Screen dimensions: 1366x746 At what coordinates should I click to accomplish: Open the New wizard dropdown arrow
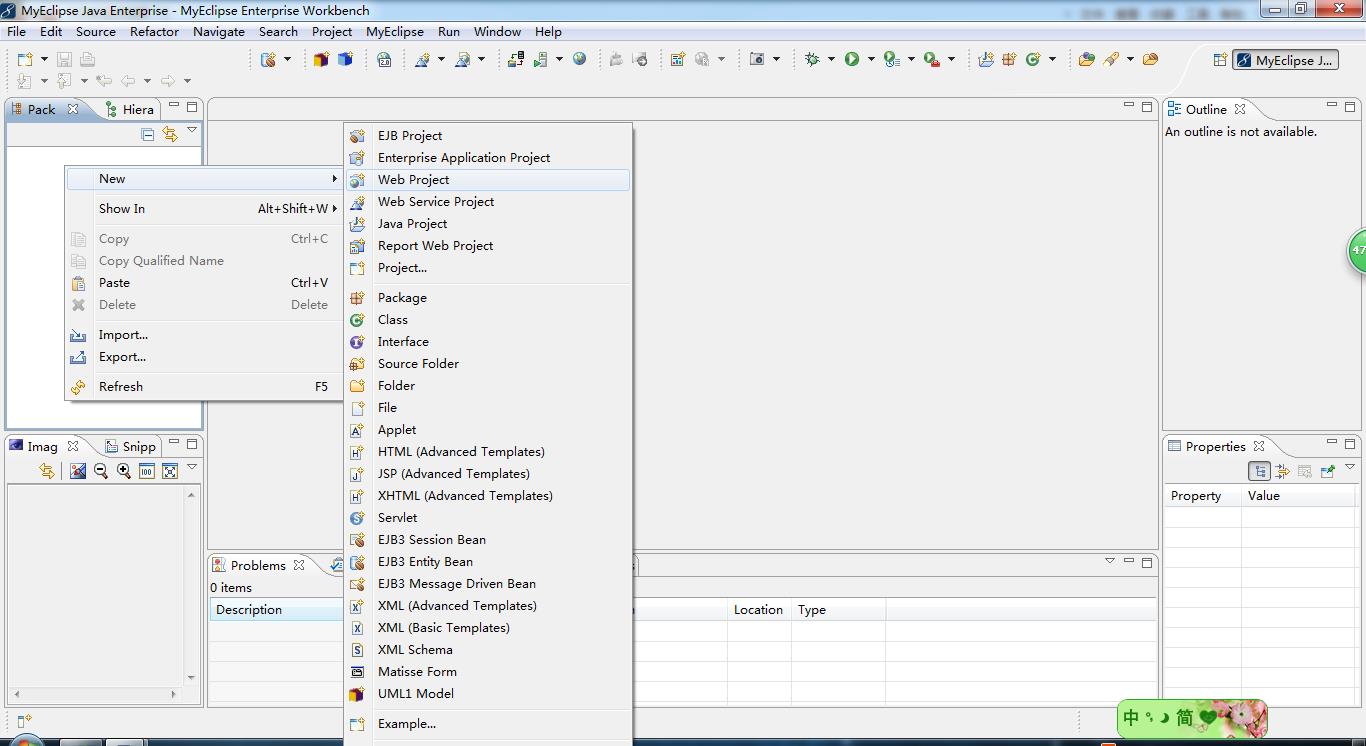pyautogui.click(x=44, y=60)
